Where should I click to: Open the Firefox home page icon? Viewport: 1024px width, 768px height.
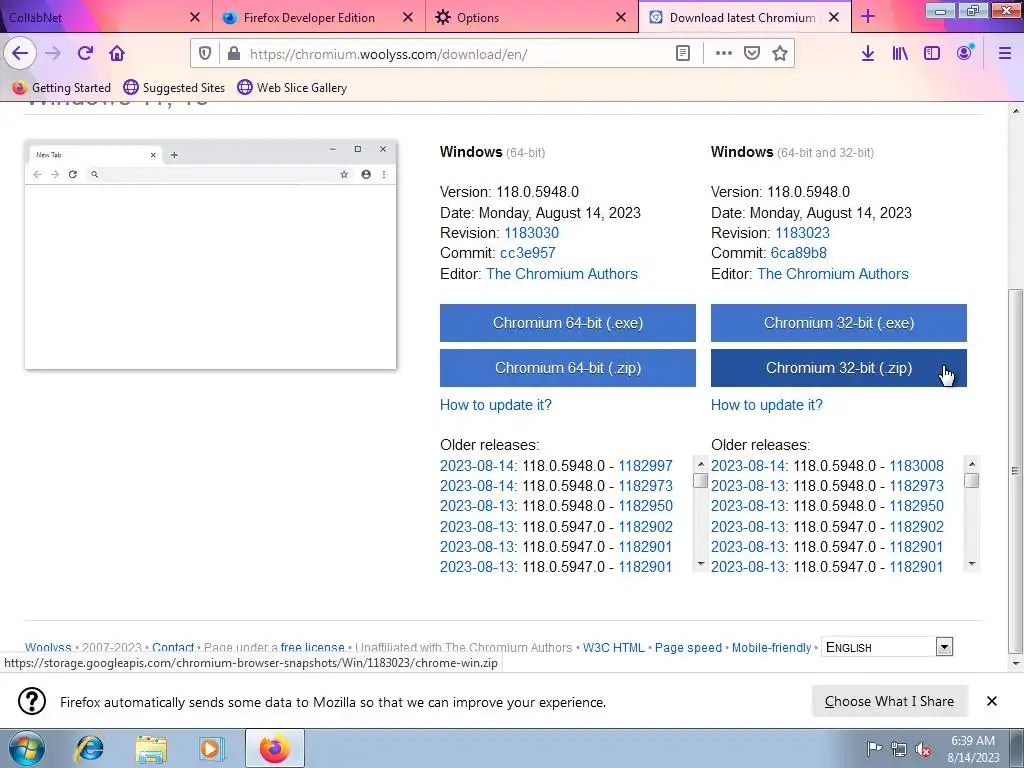tap(117, 54)
